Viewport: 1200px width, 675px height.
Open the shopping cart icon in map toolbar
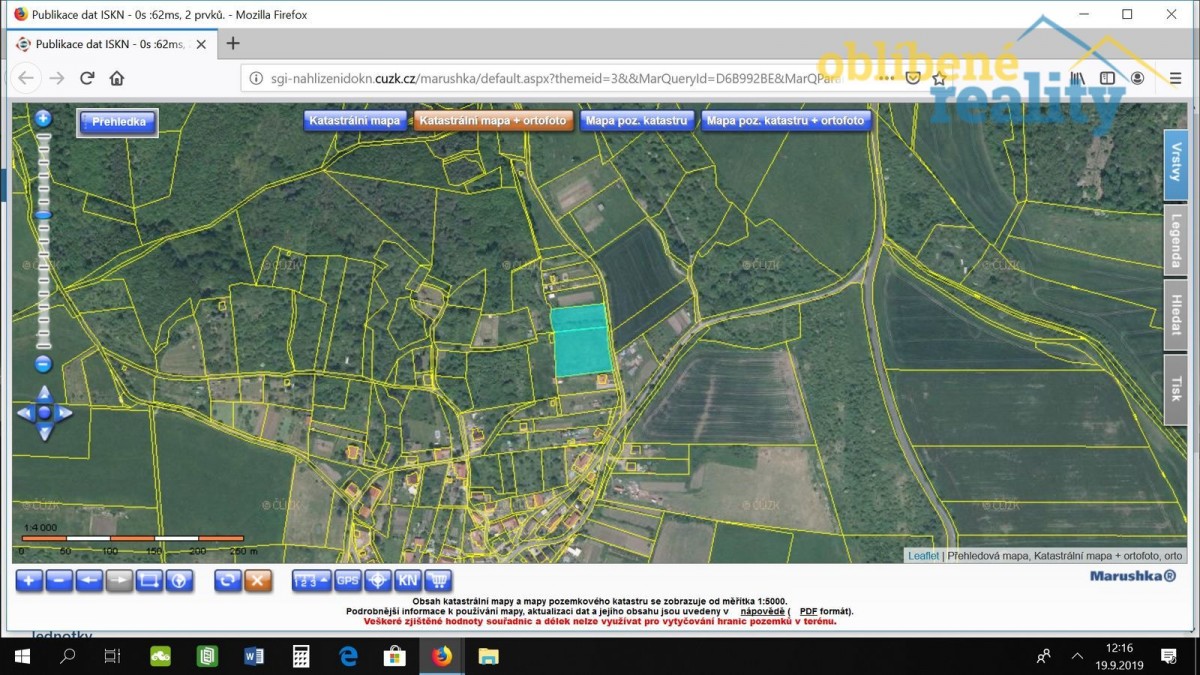click(x=438, y=580)
